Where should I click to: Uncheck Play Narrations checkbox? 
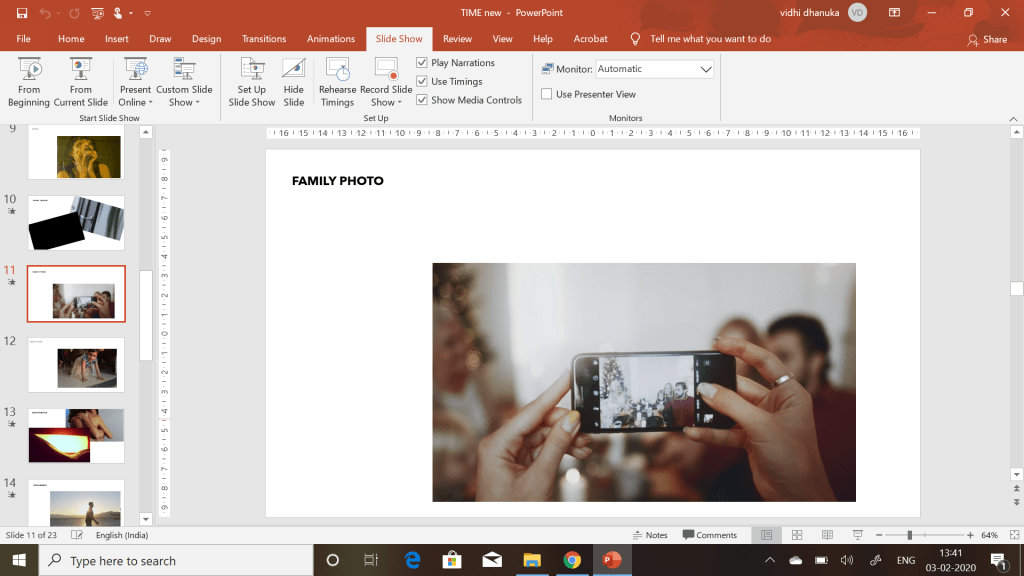pos(422,63)
